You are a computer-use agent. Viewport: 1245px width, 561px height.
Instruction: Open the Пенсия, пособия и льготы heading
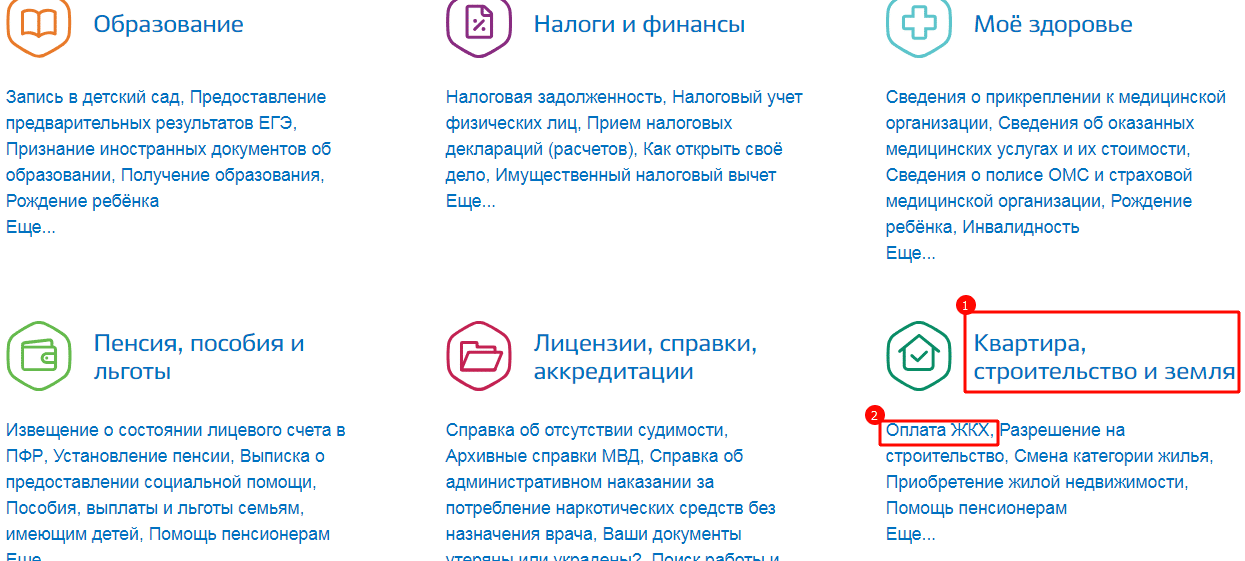[x=199, y=357]
